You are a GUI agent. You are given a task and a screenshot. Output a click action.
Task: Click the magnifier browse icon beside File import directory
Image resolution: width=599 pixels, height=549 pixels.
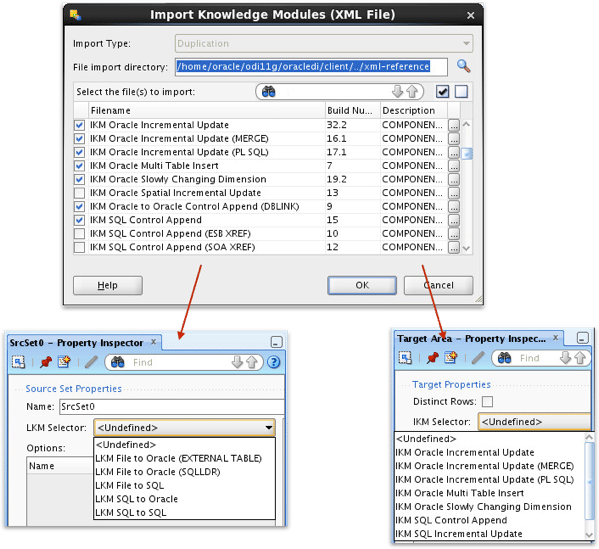pos(463,66)
